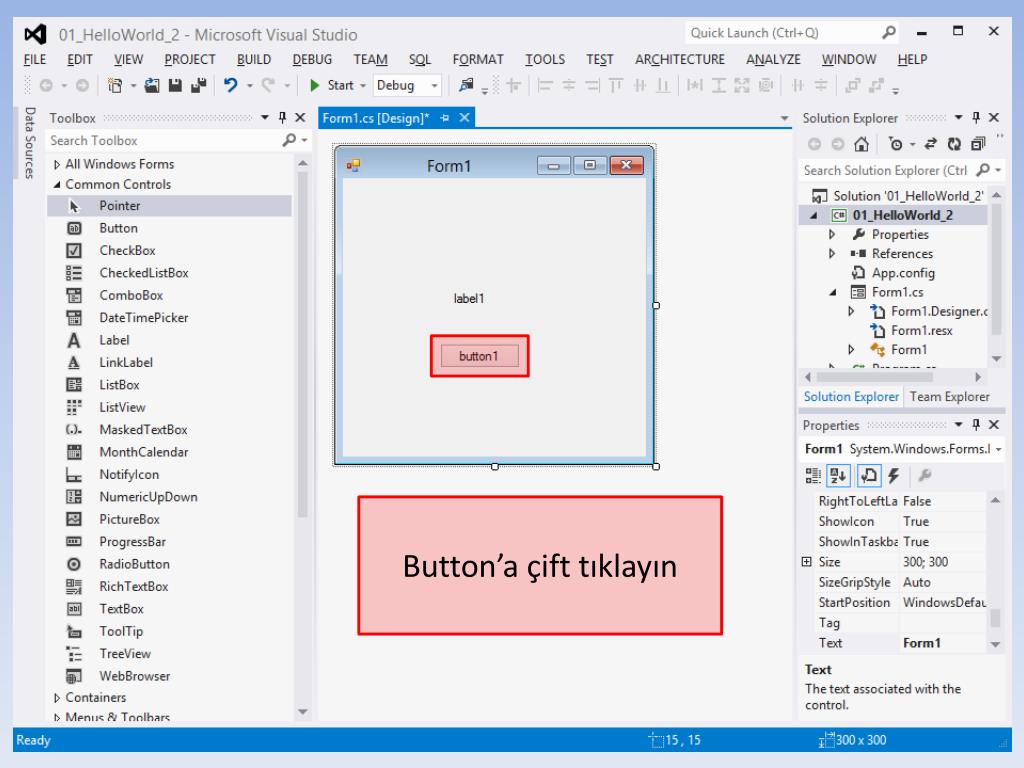Expand All Windows Forms group
This screenshot has width=1024, height=768.
coord(57,165)
